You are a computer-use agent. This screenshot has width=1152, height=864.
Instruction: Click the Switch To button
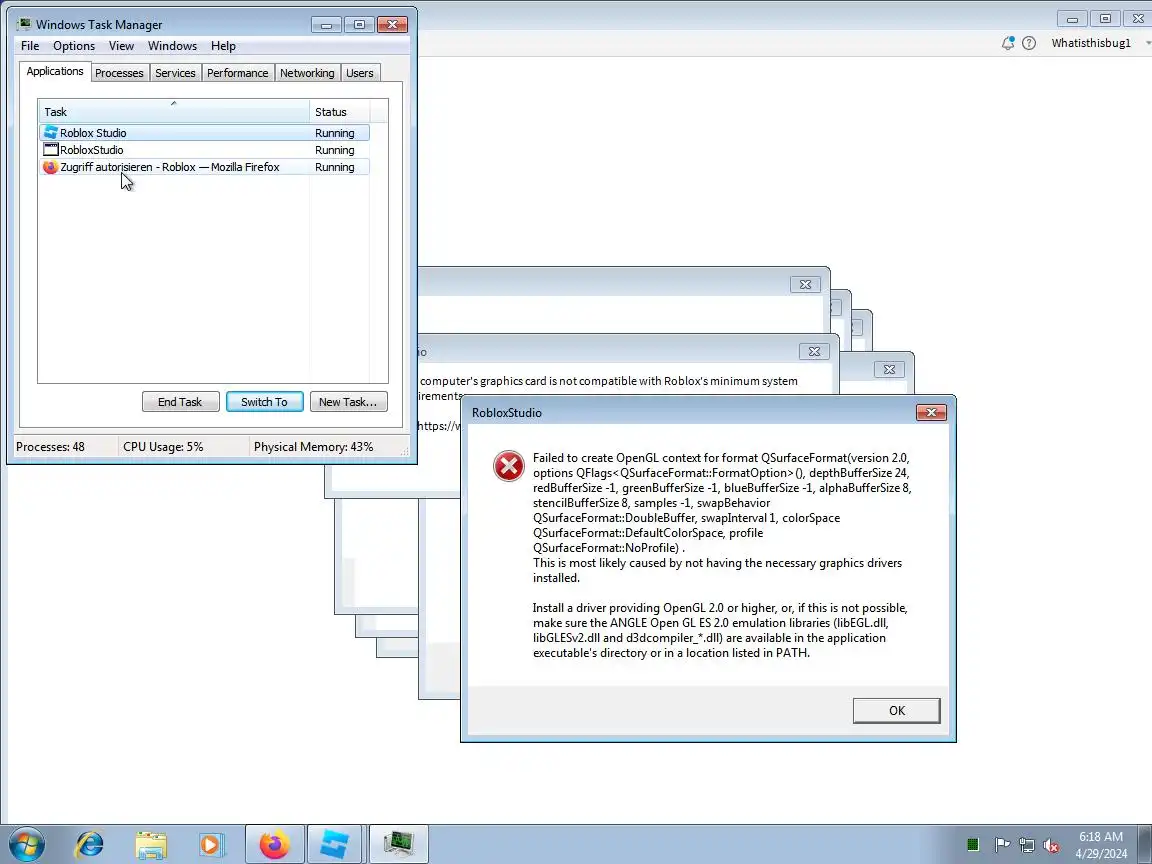(264, 402)
